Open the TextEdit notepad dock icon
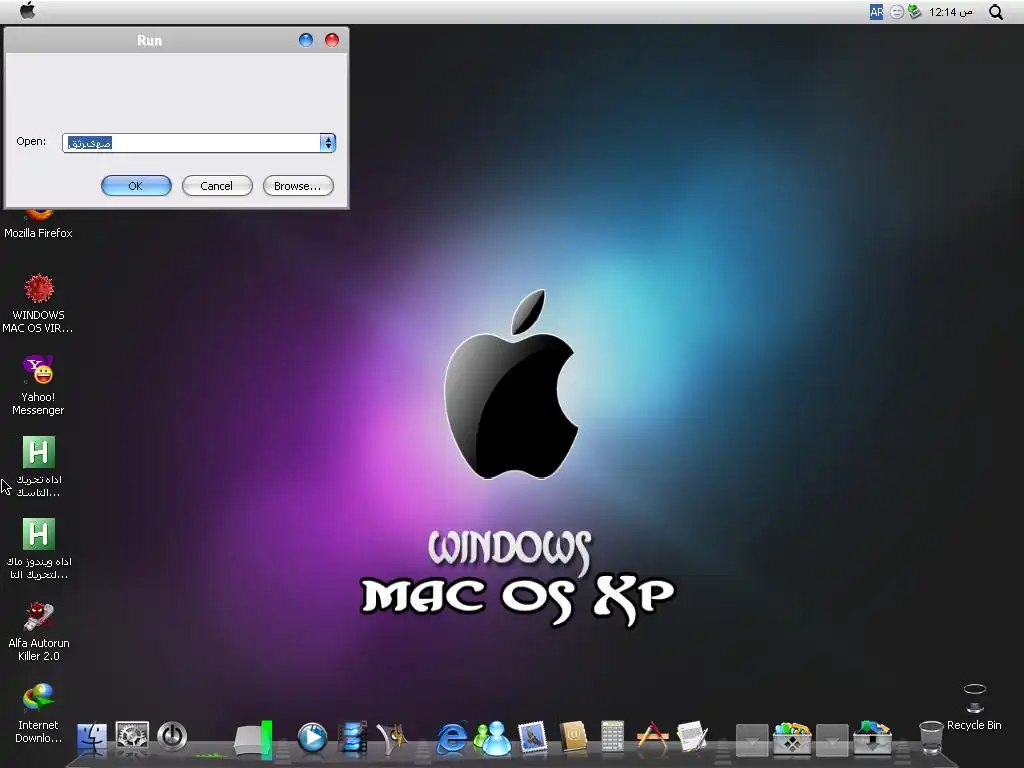 click(692, 737)
